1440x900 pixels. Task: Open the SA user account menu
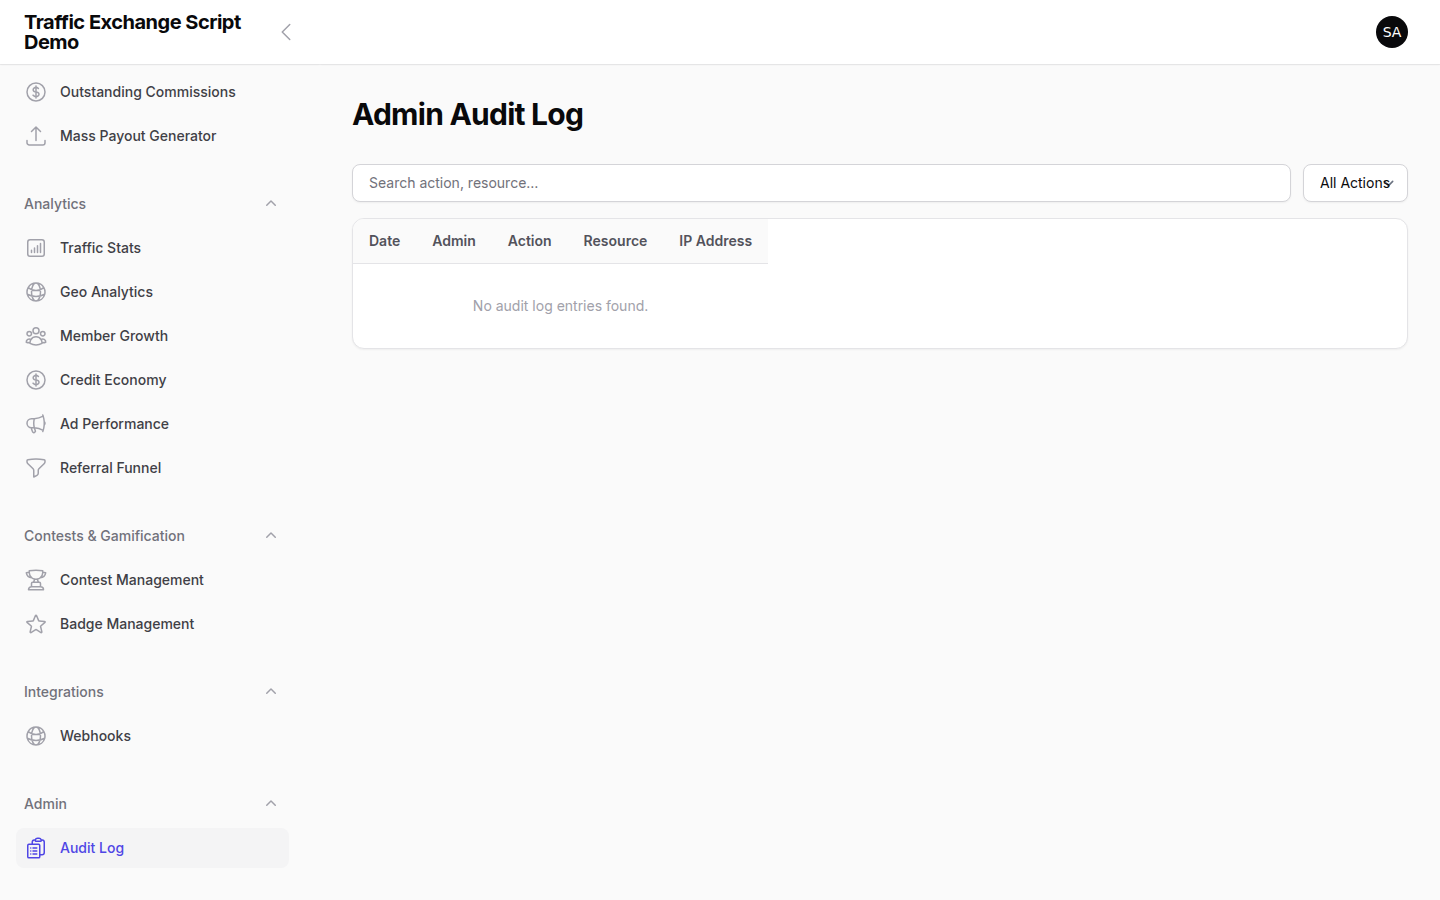coord(1392,32)
